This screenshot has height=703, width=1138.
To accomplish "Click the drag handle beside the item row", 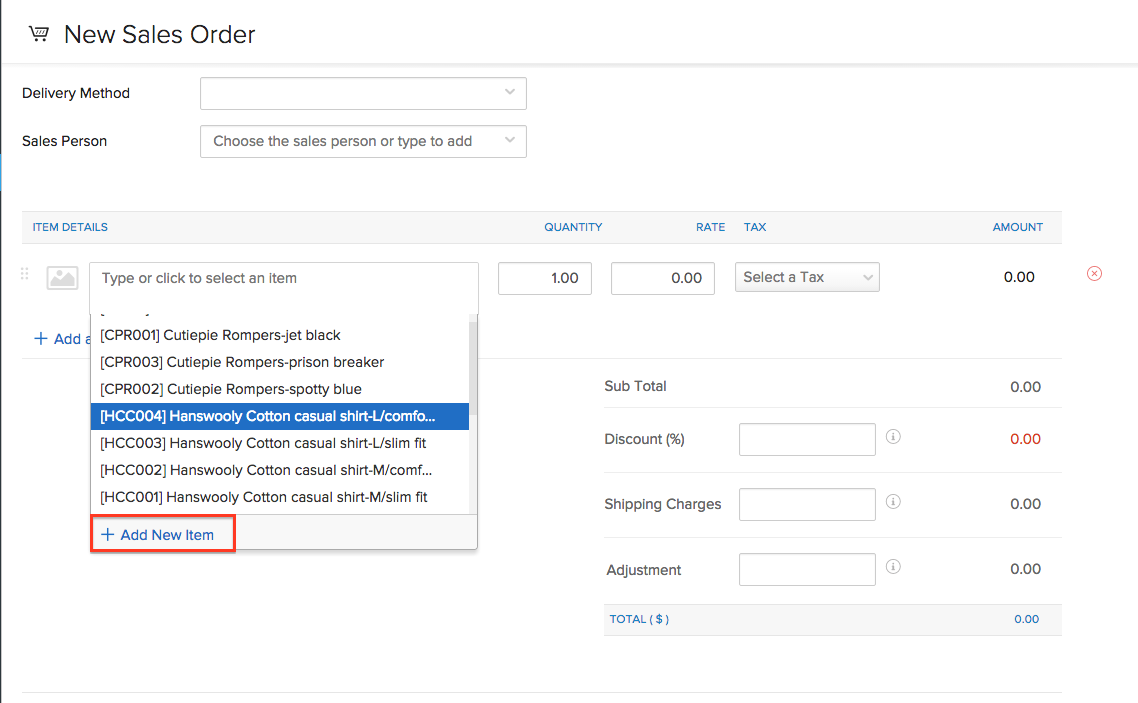I will [24, 273].
